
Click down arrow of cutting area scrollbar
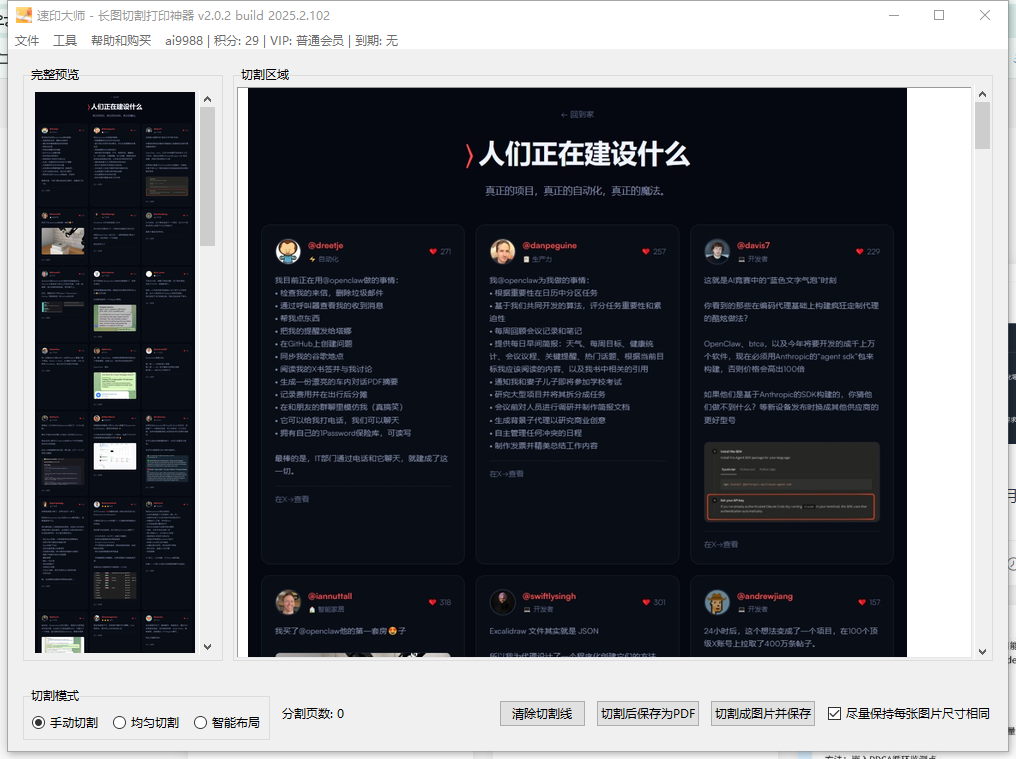click(x=982, y=651)
